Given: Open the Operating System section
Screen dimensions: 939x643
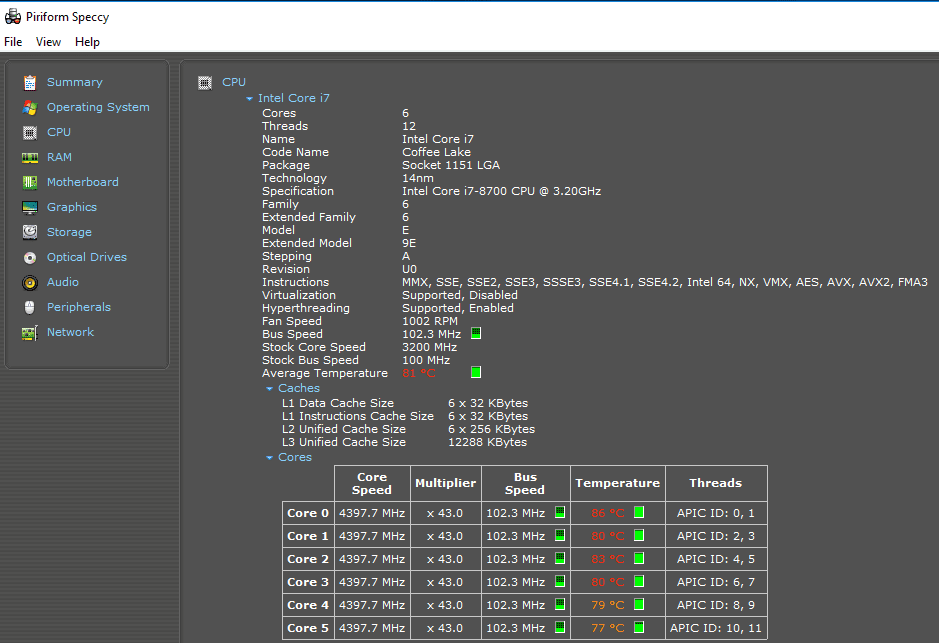Looking at the screenshot, I should [98, 107].
